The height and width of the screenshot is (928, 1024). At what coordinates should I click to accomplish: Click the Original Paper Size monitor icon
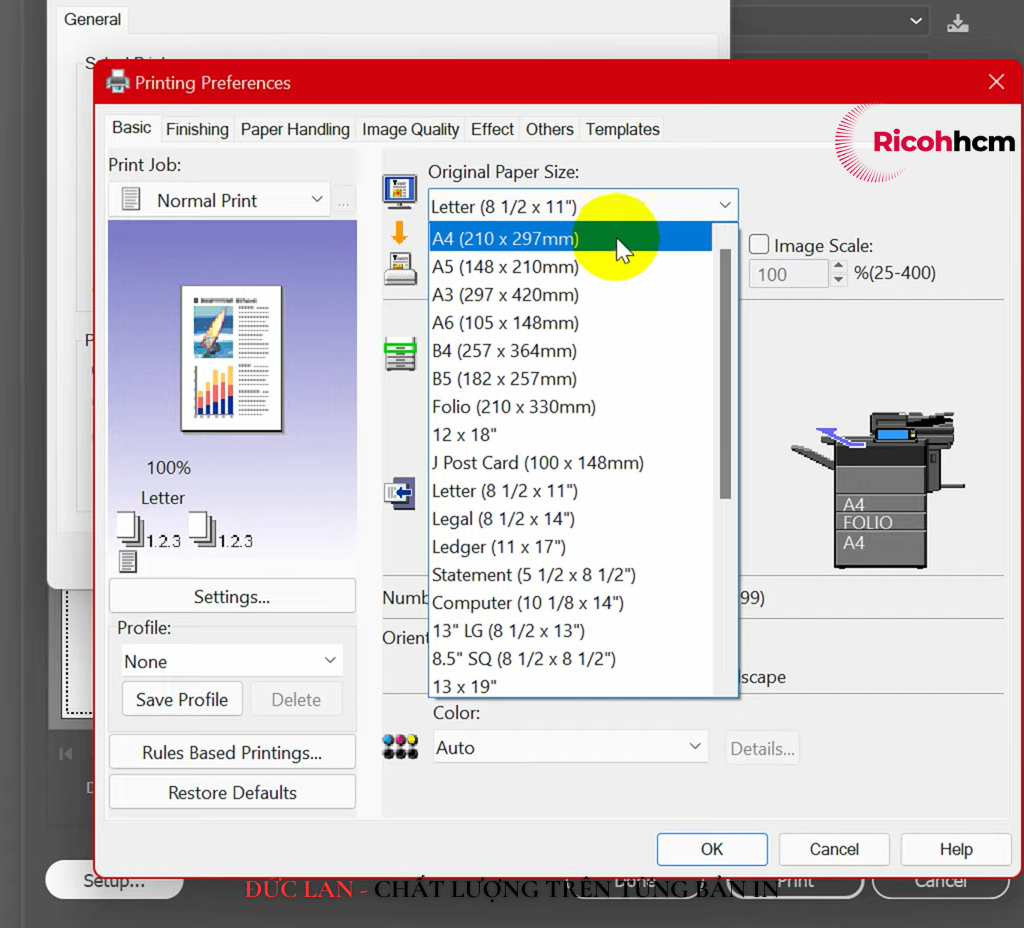tap(400, 190)
